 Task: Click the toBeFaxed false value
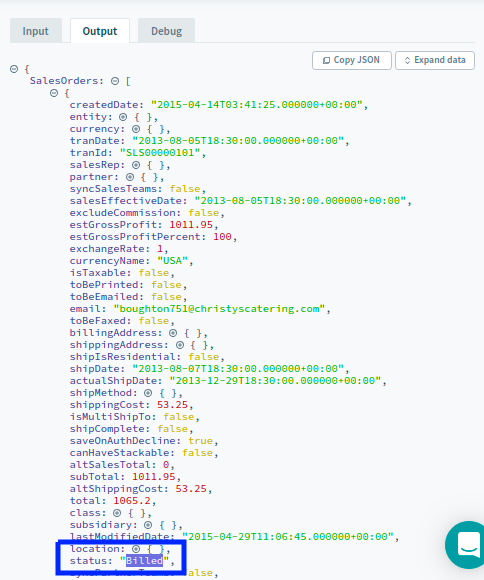[154, 321]
